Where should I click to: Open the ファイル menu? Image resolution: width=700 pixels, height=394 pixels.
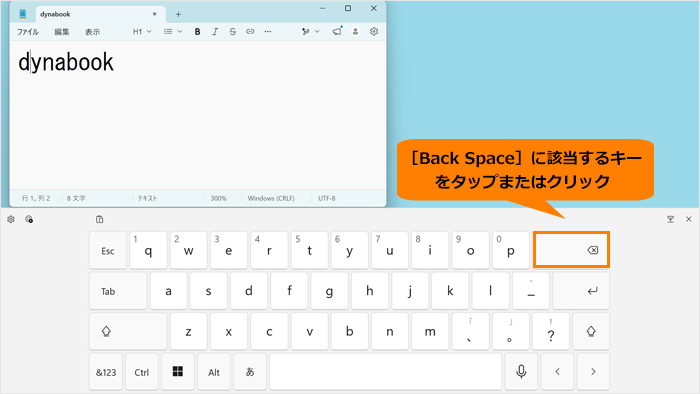point(28,32)
